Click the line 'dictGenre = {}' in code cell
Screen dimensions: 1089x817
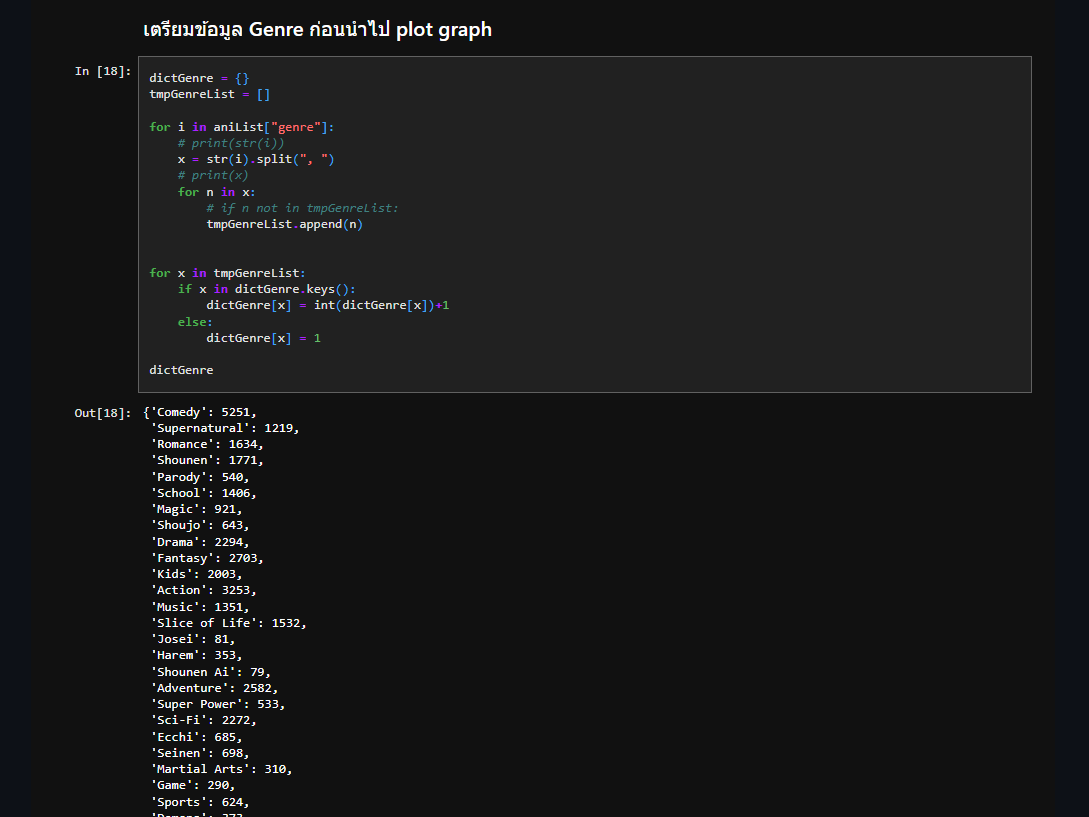click(199, 78)
